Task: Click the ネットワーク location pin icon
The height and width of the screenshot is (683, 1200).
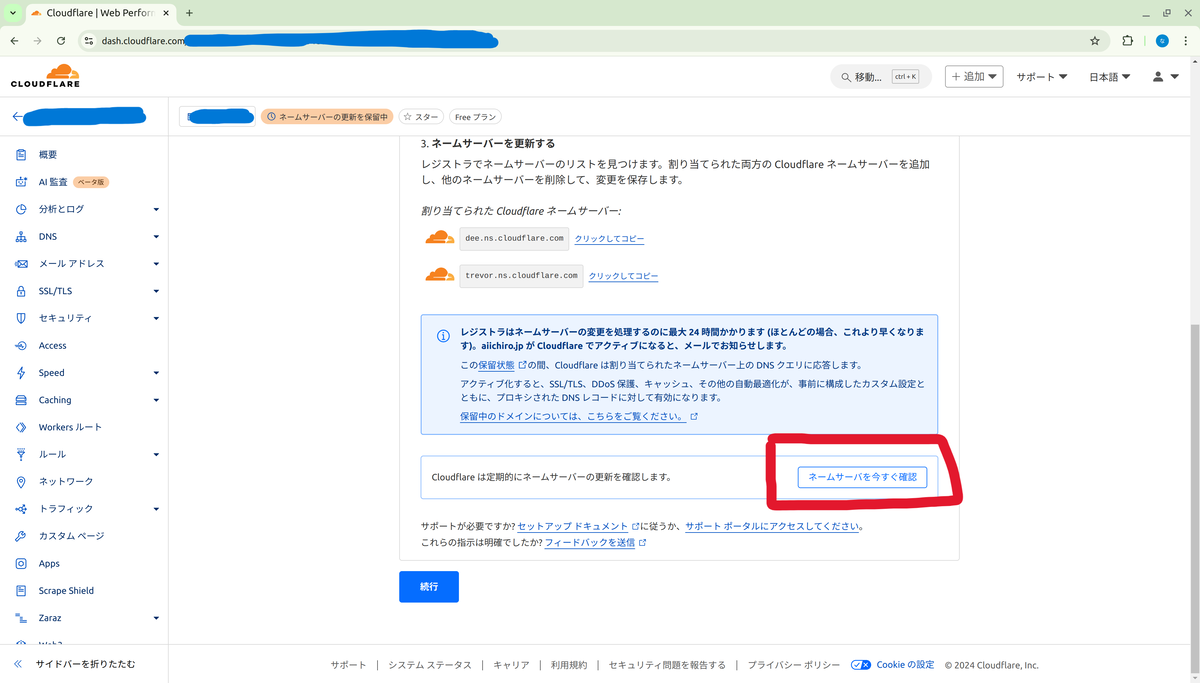Action: point(21,482)
